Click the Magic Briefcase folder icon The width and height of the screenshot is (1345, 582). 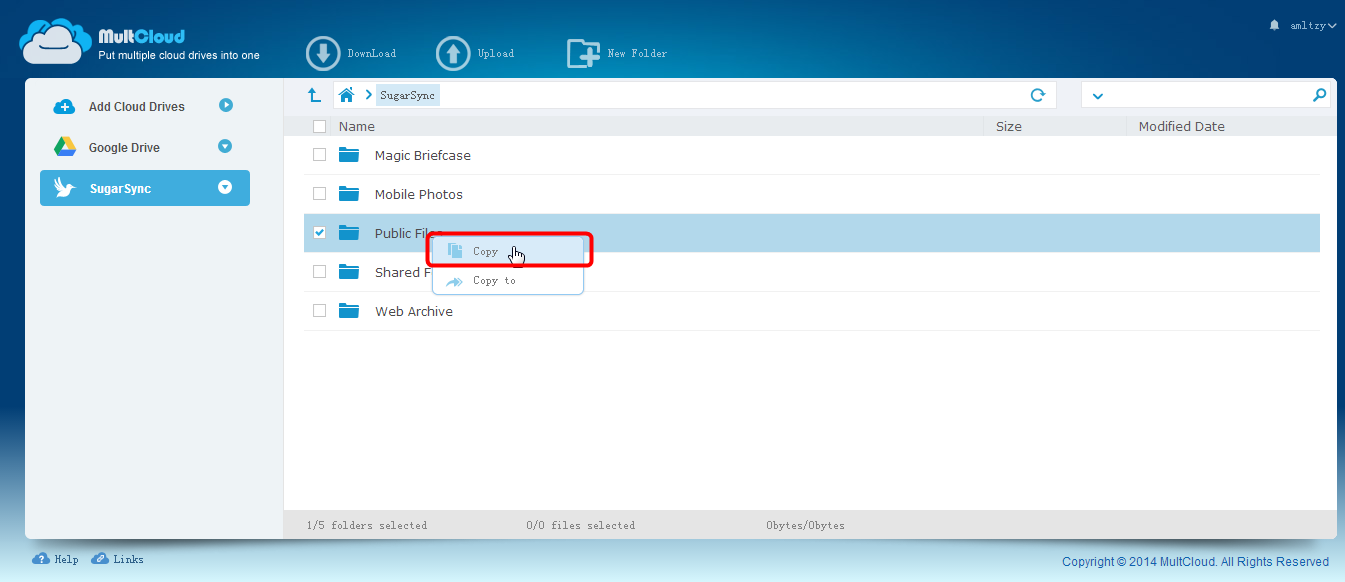(348, 155)
